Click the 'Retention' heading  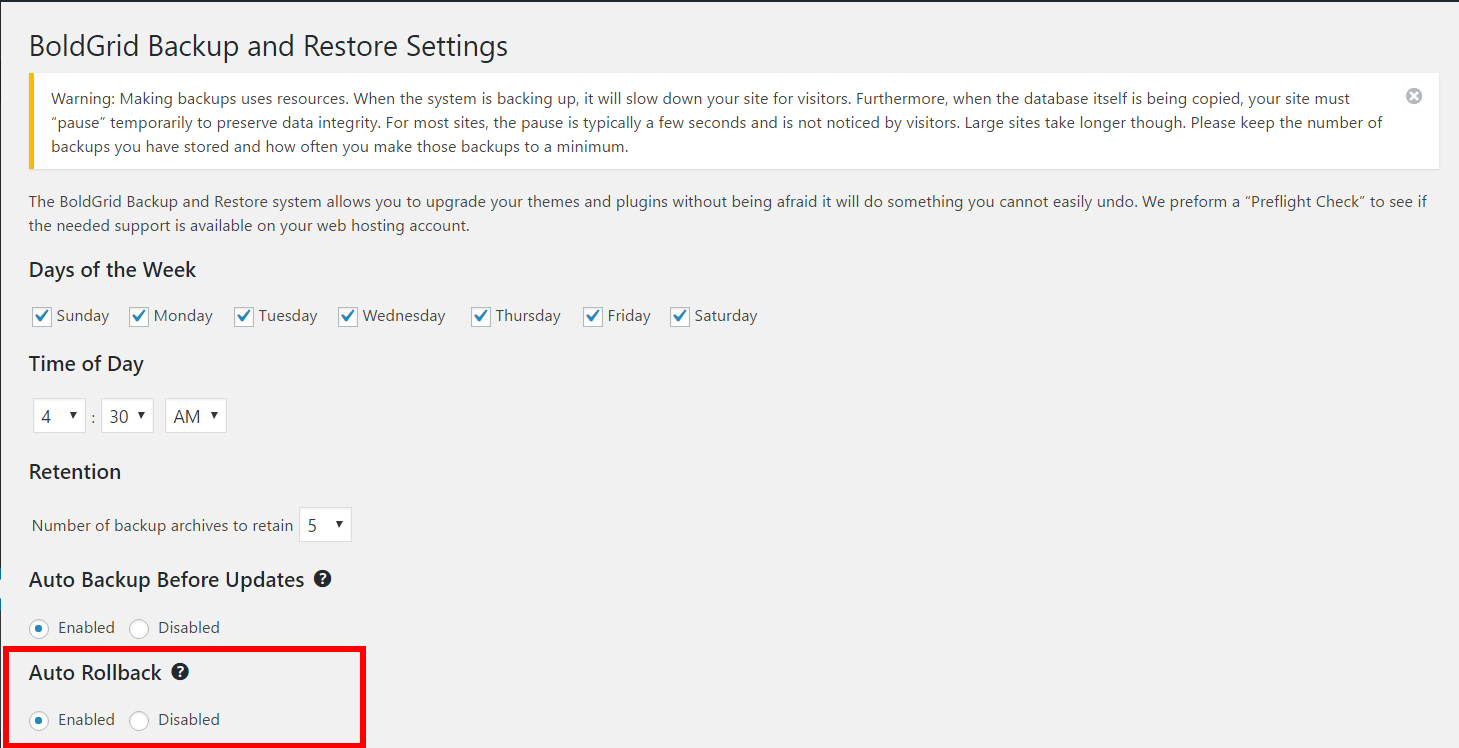pyautogui.click(x=75, y=472)
